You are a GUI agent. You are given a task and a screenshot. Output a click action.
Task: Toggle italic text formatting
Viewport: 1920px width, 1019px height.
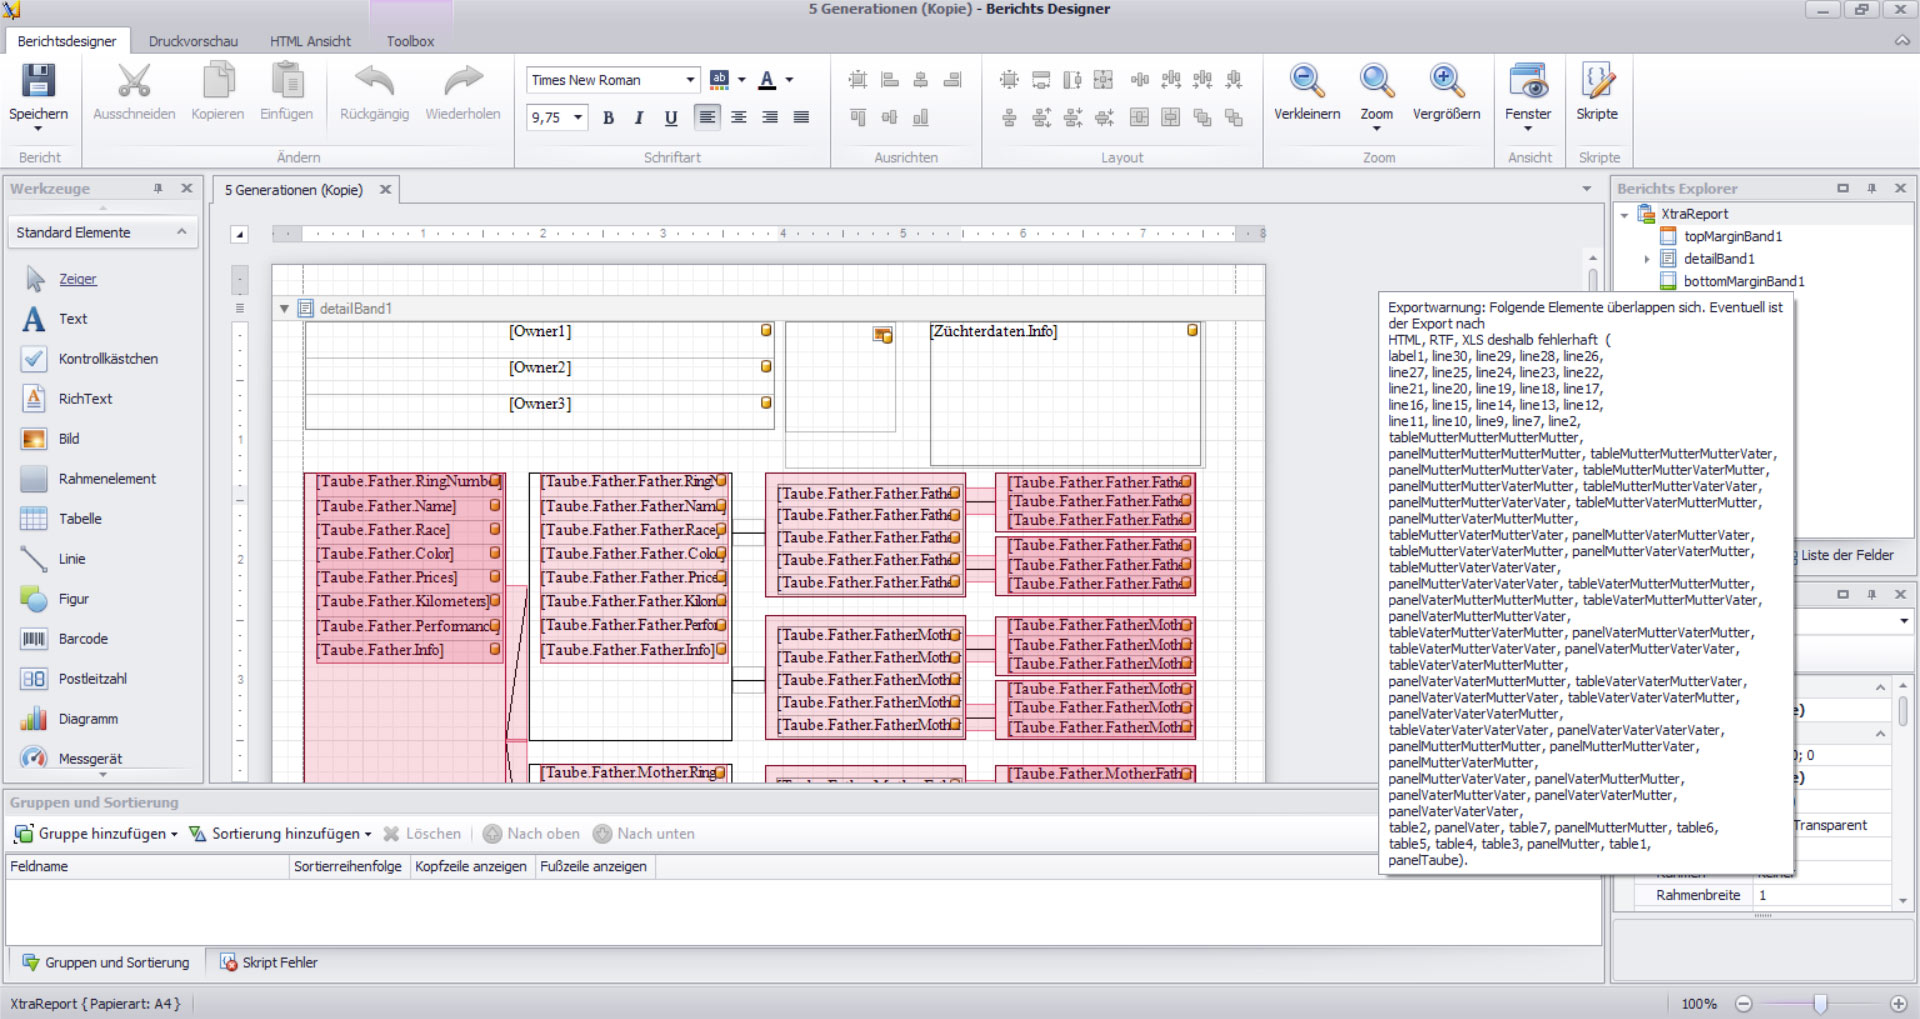click(x=639, y=118)
